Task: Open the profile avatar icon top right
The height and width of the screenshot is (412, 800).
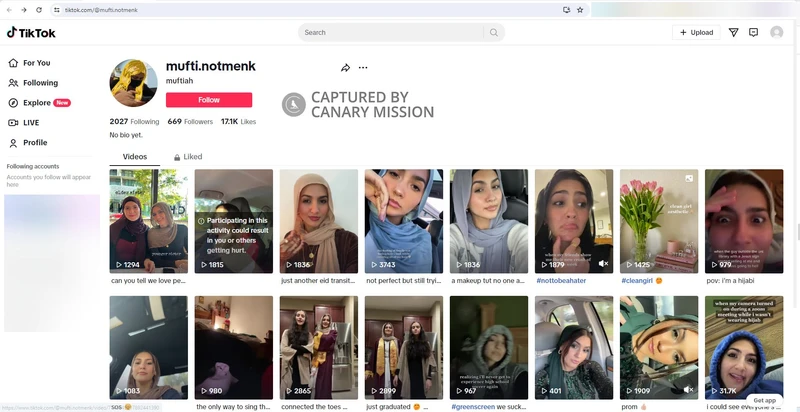Action: tap(777, 32)
